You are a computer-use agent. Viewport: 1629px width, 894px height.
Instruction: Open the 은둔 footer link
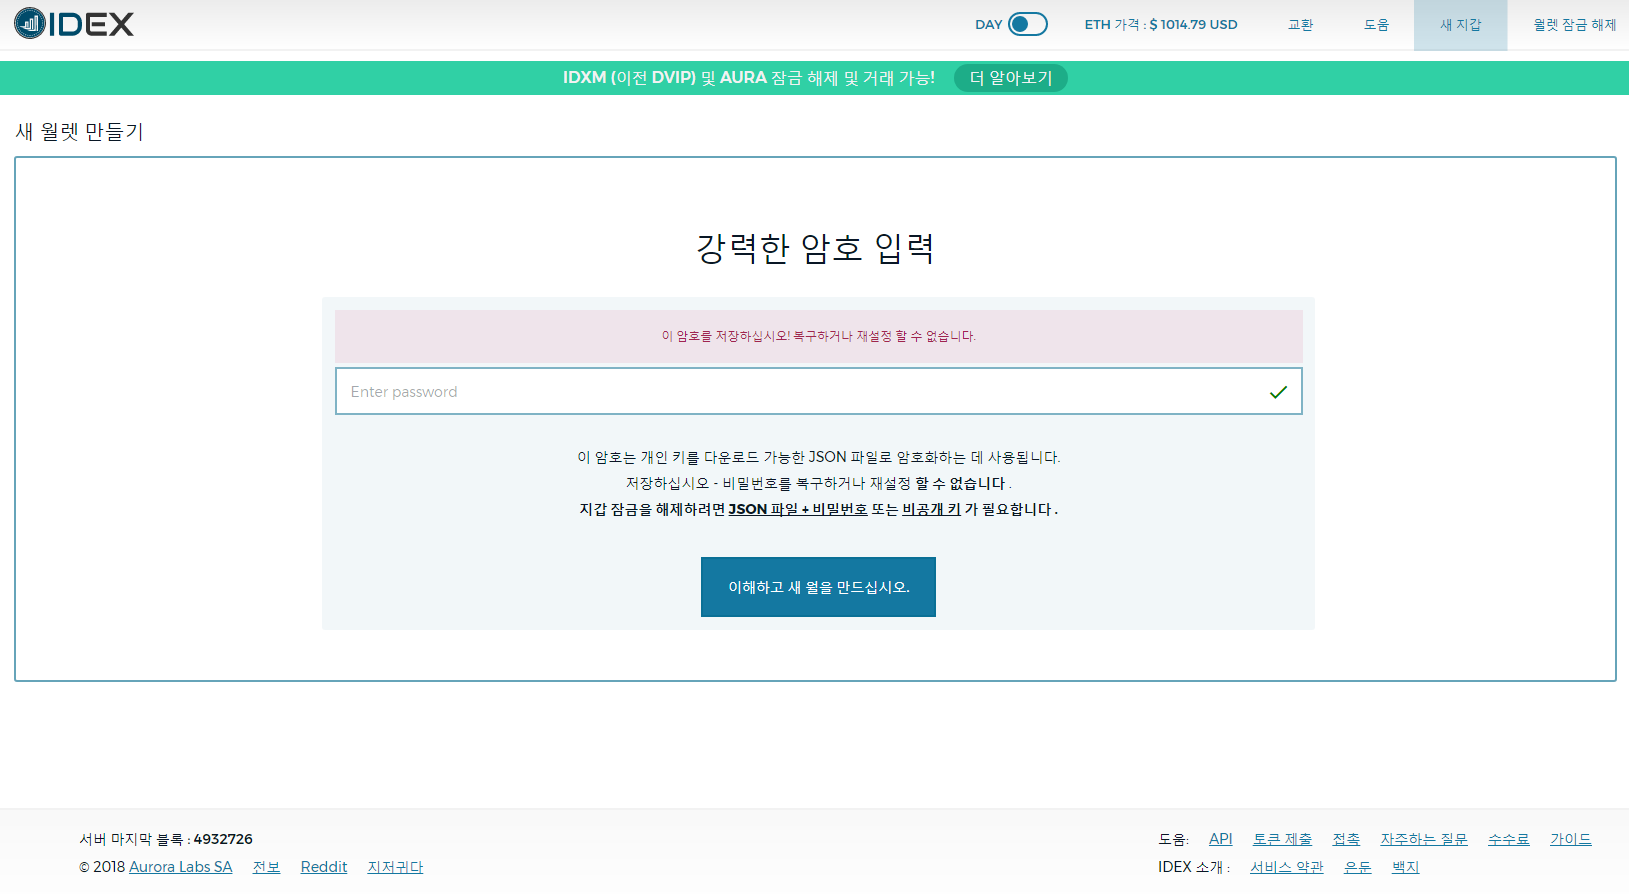(x=1357, y=867)
